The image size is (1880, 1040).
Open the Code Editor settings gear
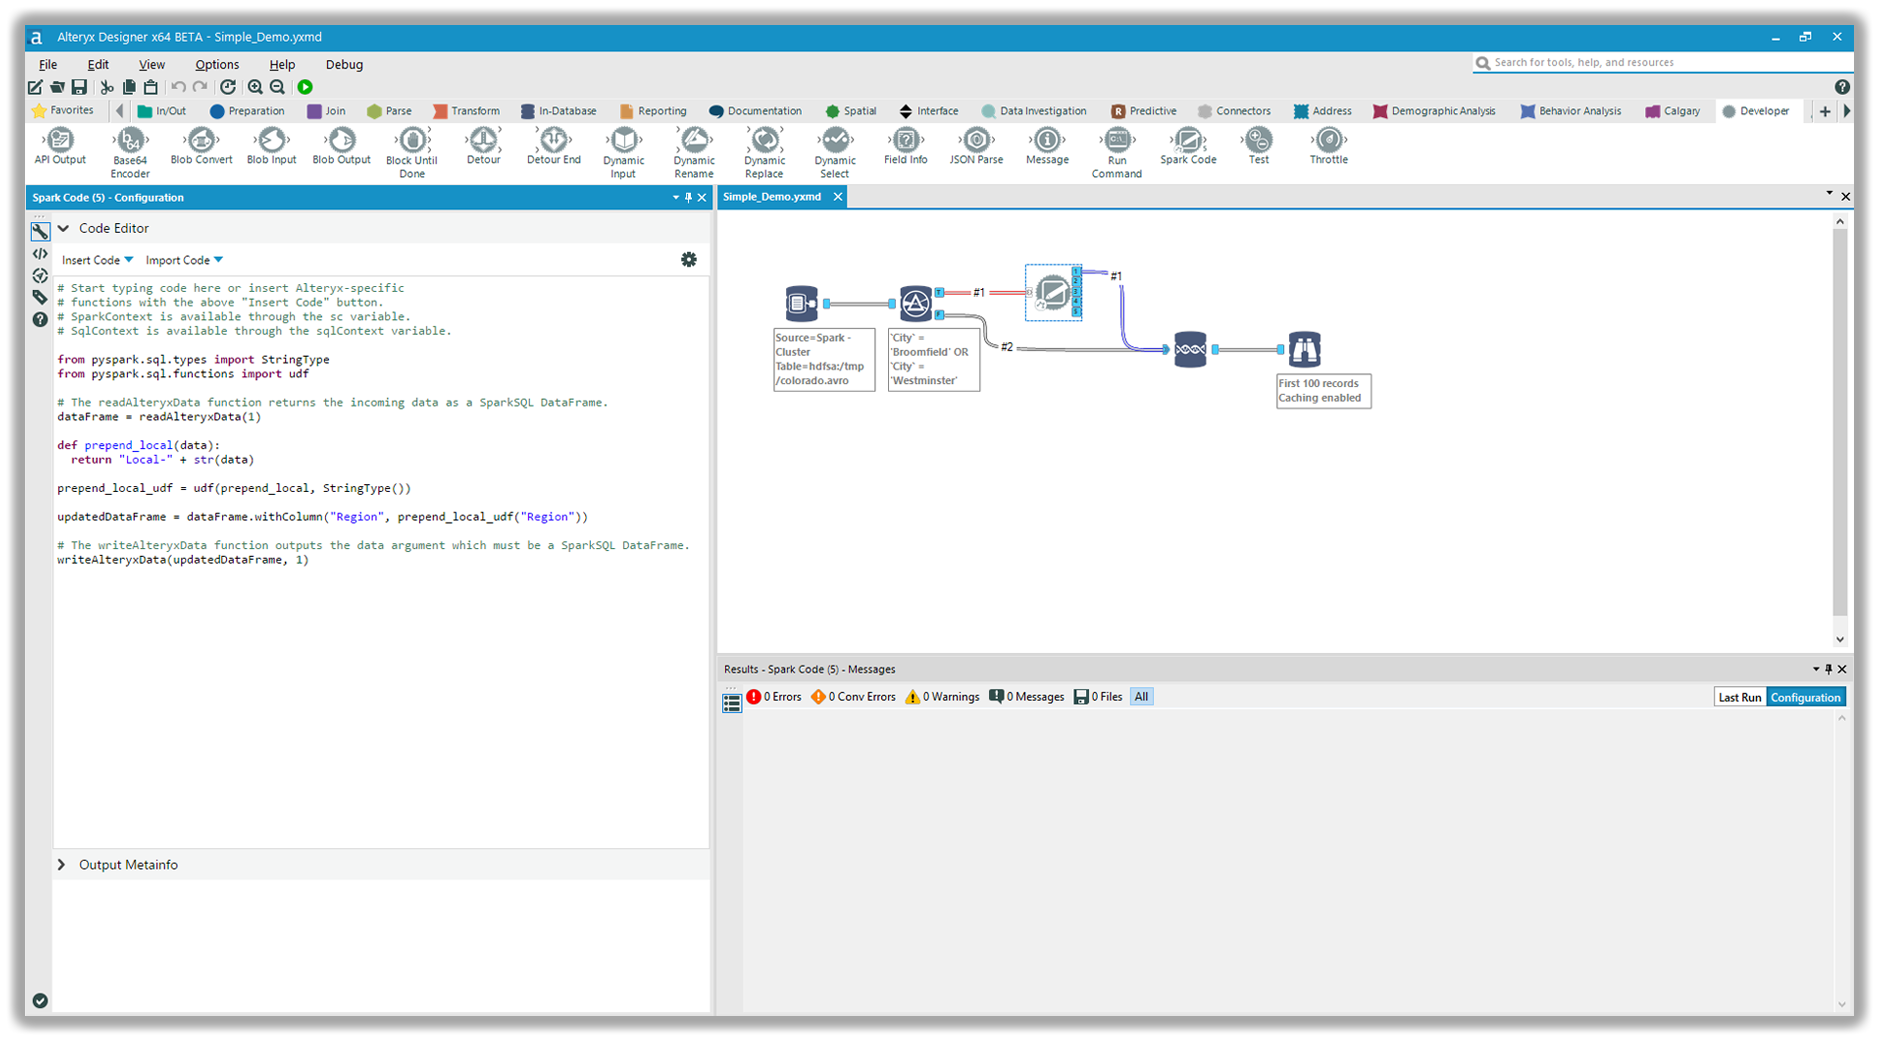pyautogui.click(x=689, y=259)
